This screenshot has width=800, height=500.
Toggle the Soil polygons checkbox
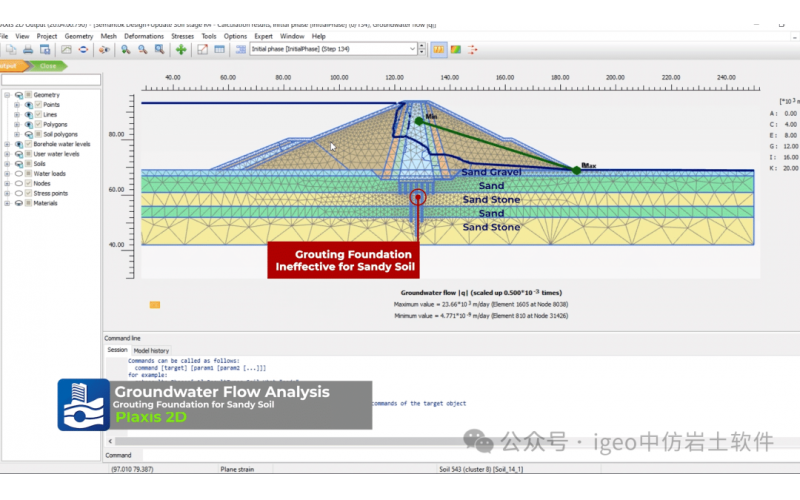[38, 134]
